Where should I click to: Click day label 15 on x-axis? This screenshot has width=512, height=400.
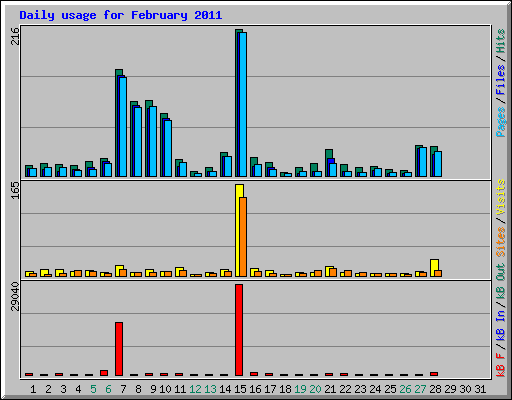240,389
